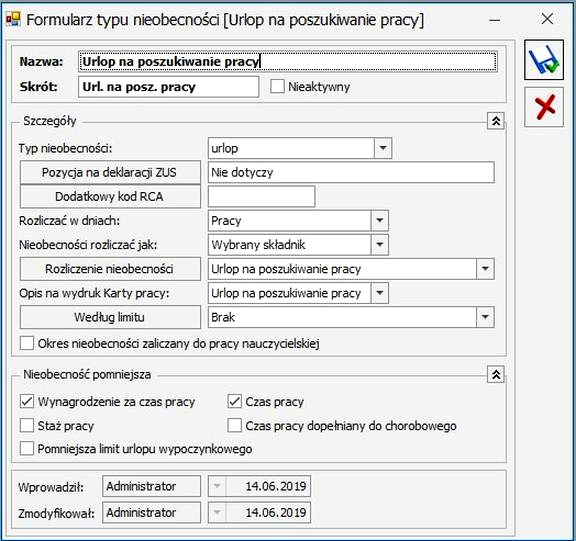576x541 pixels.
Task: Focus the Nazwa text field
Action: click(288, 61)
